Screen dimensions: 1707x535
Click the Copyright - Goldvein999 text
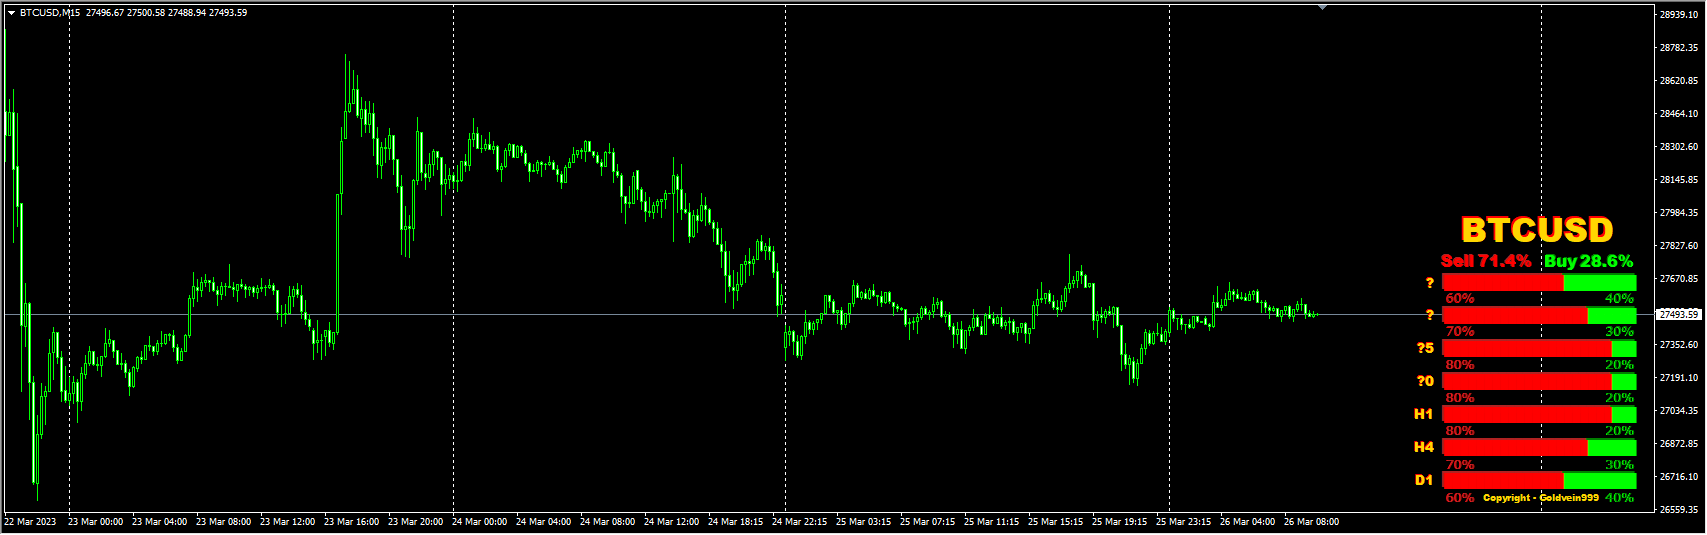pos(1541,498)
